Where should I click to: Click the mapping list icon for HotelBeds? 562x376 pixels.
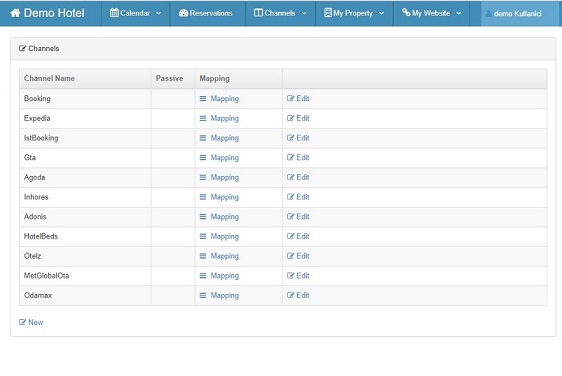point(203,237)
